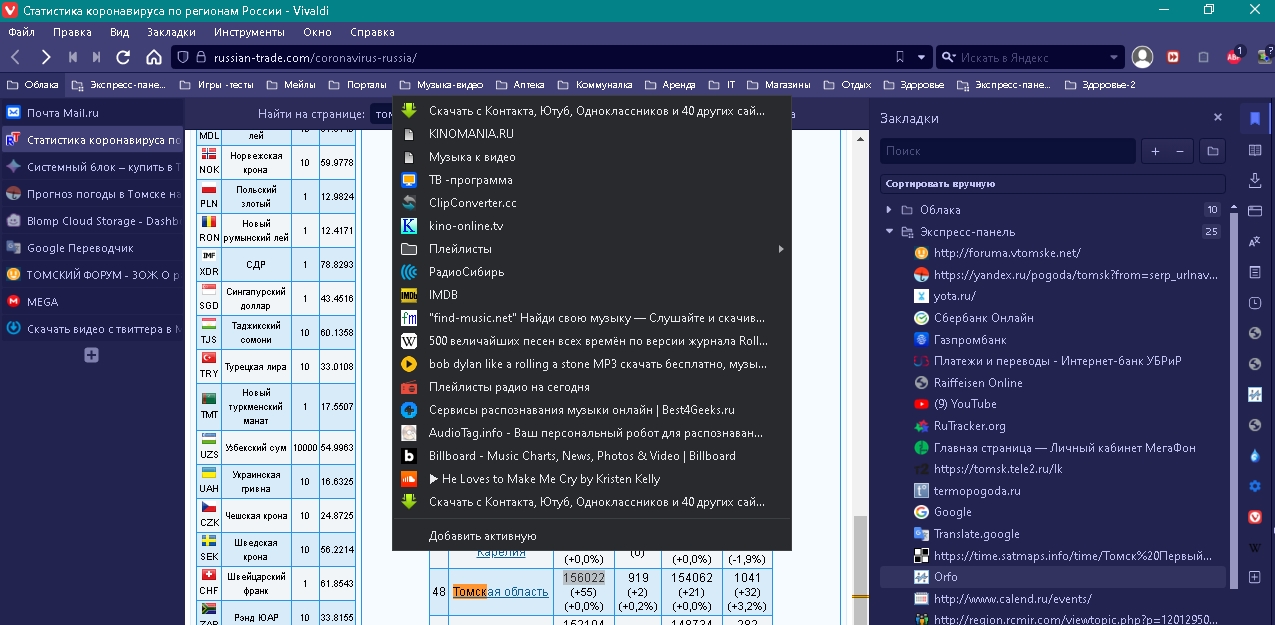
Task: Remove selected bookmark with minus button
Action: tap(1179, 151)
